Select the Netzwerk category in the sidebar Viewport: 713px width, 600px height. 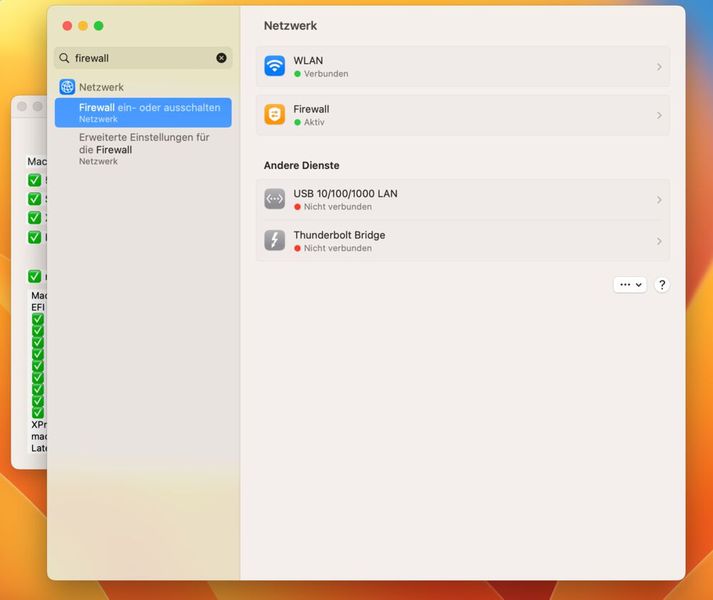pyautogui.click(x=143, y=86)
